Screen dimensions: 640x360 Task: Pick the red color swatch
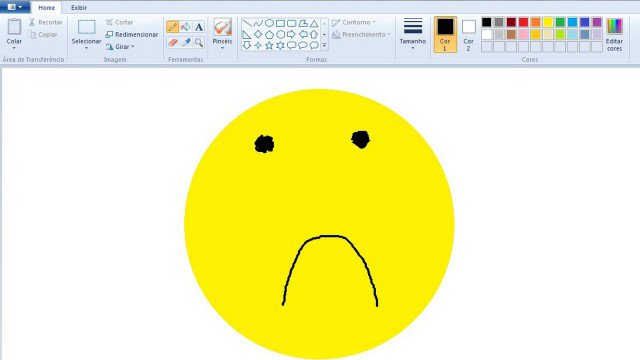(x=523, y=22)
